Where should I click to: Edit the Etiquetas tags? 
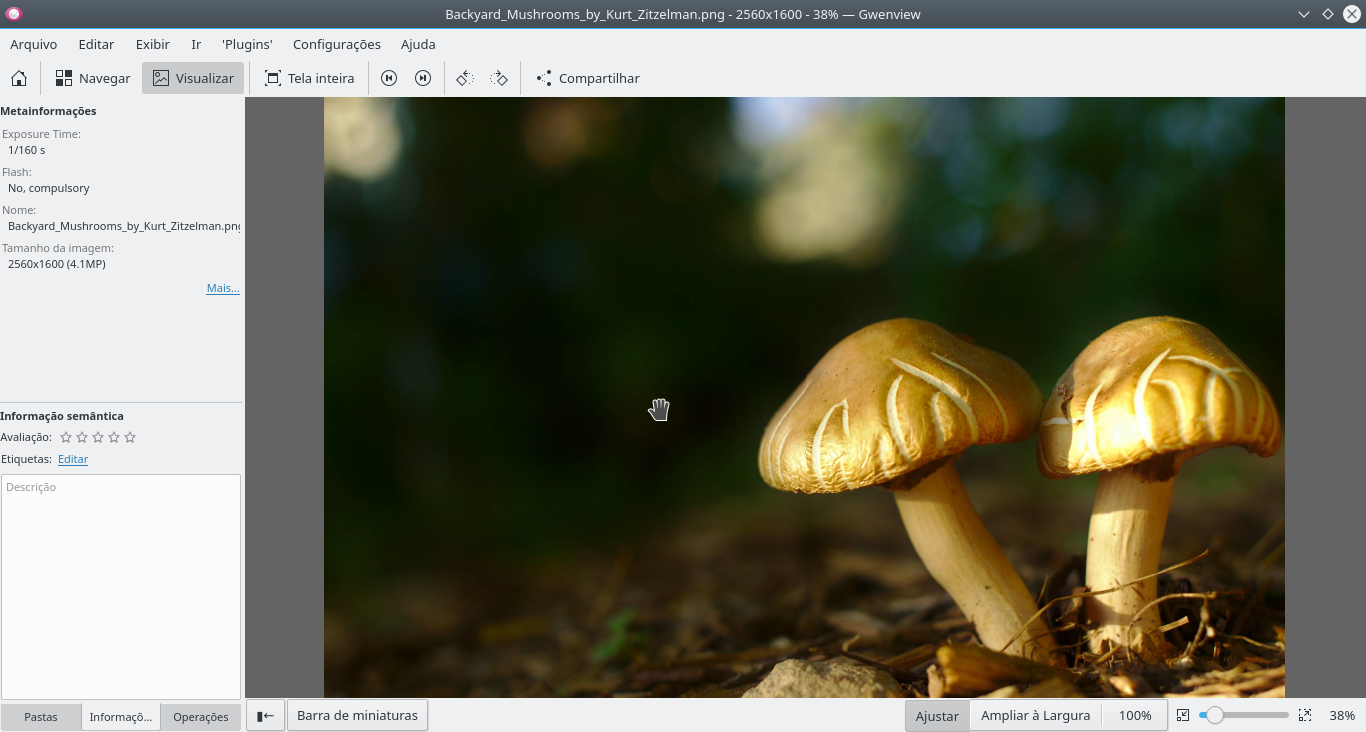72,458
